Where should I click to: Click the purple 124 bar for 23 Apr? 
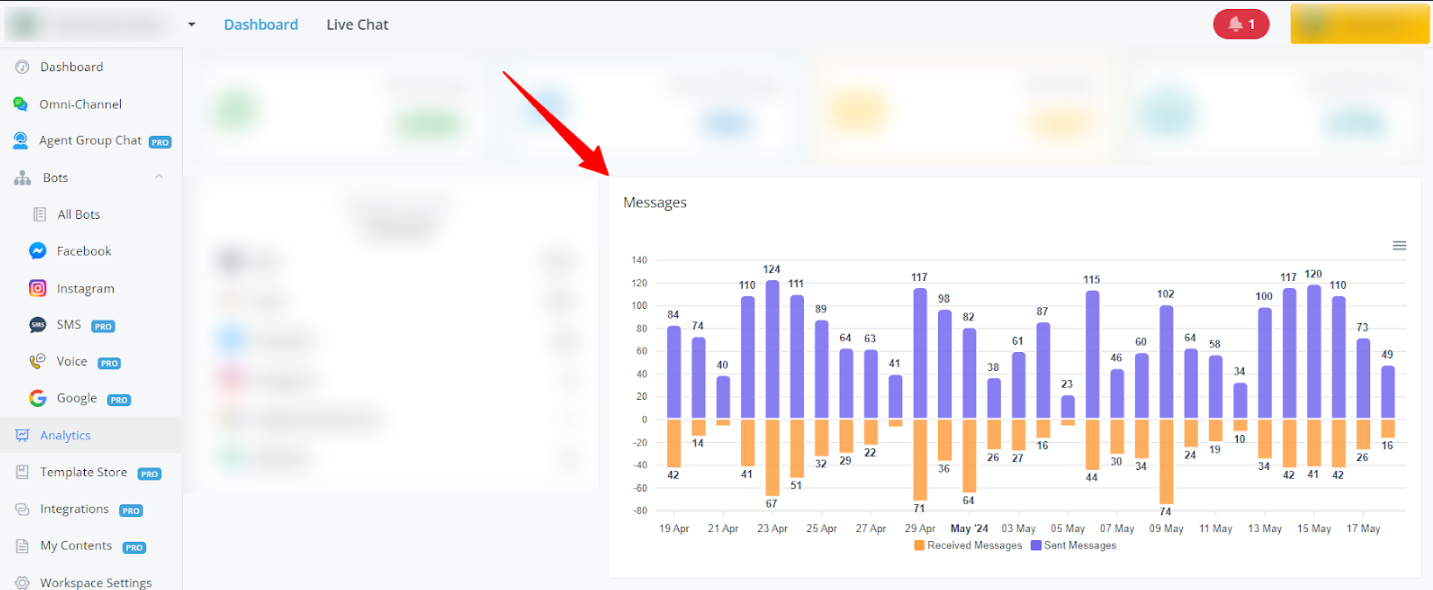[772, 348]
